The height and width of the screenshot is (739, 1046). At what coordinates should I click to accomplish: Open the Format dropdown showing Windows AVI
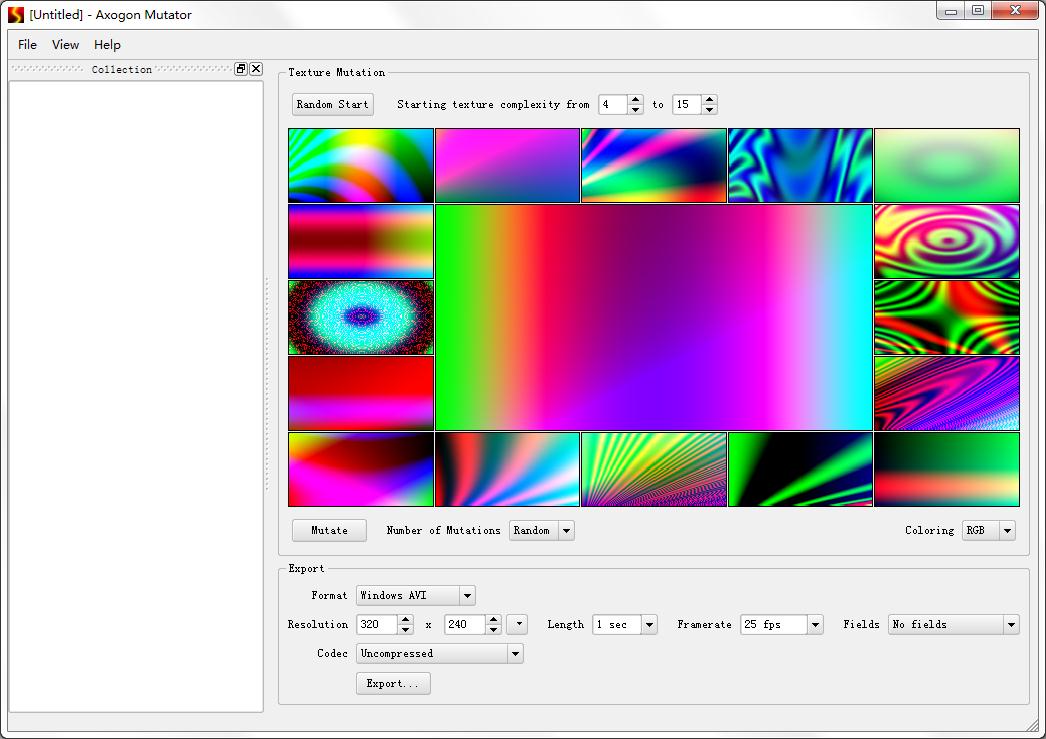pyautogui.click(x=465, y=595)
